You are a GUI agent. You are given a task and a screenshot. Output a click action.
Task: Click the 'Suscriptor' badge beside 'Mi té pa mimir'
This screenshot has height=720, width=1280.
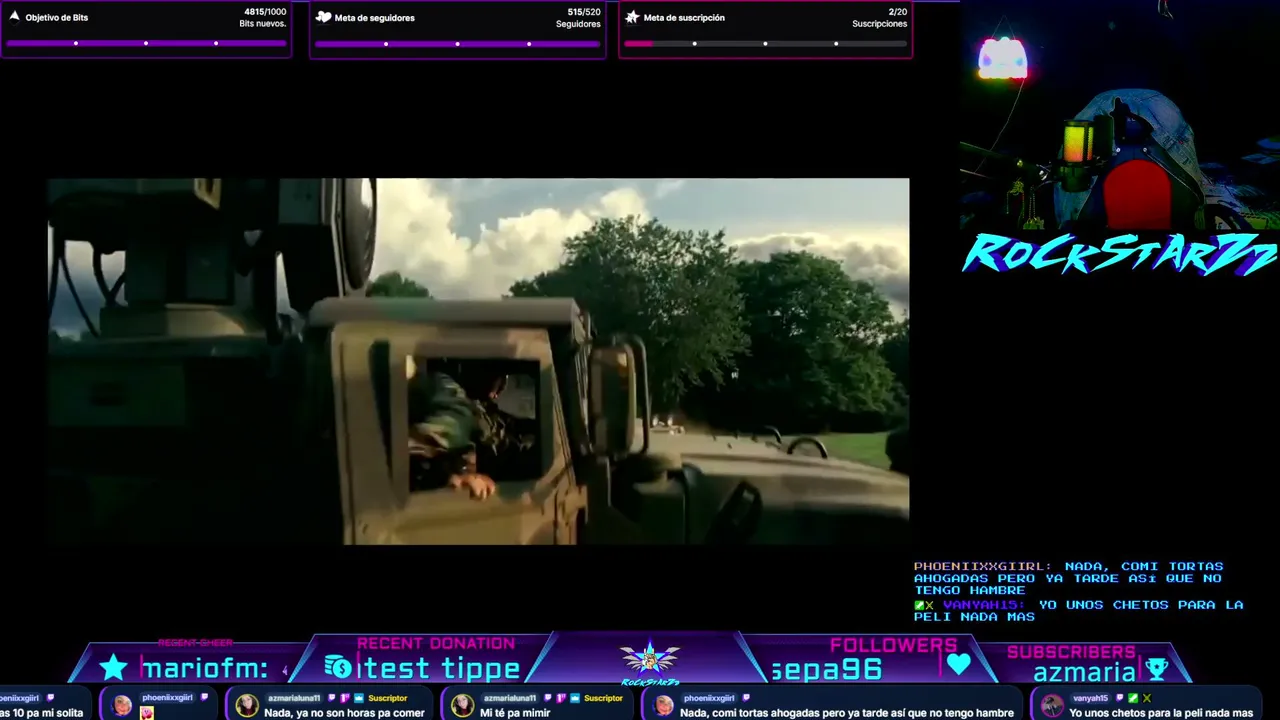point(603,698)
